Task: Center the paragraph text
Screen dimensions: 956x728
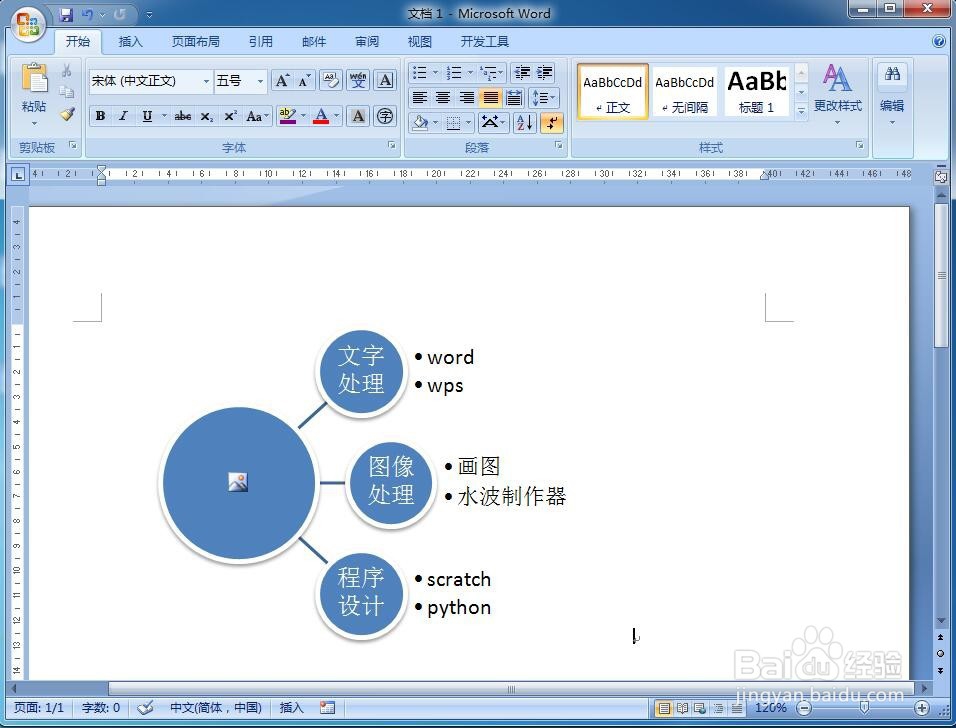Action: [443, 98]
